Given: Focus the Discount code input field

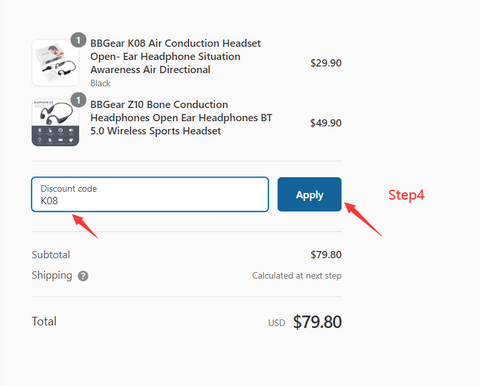Looking at the screenshot, I should coord(150,194).
